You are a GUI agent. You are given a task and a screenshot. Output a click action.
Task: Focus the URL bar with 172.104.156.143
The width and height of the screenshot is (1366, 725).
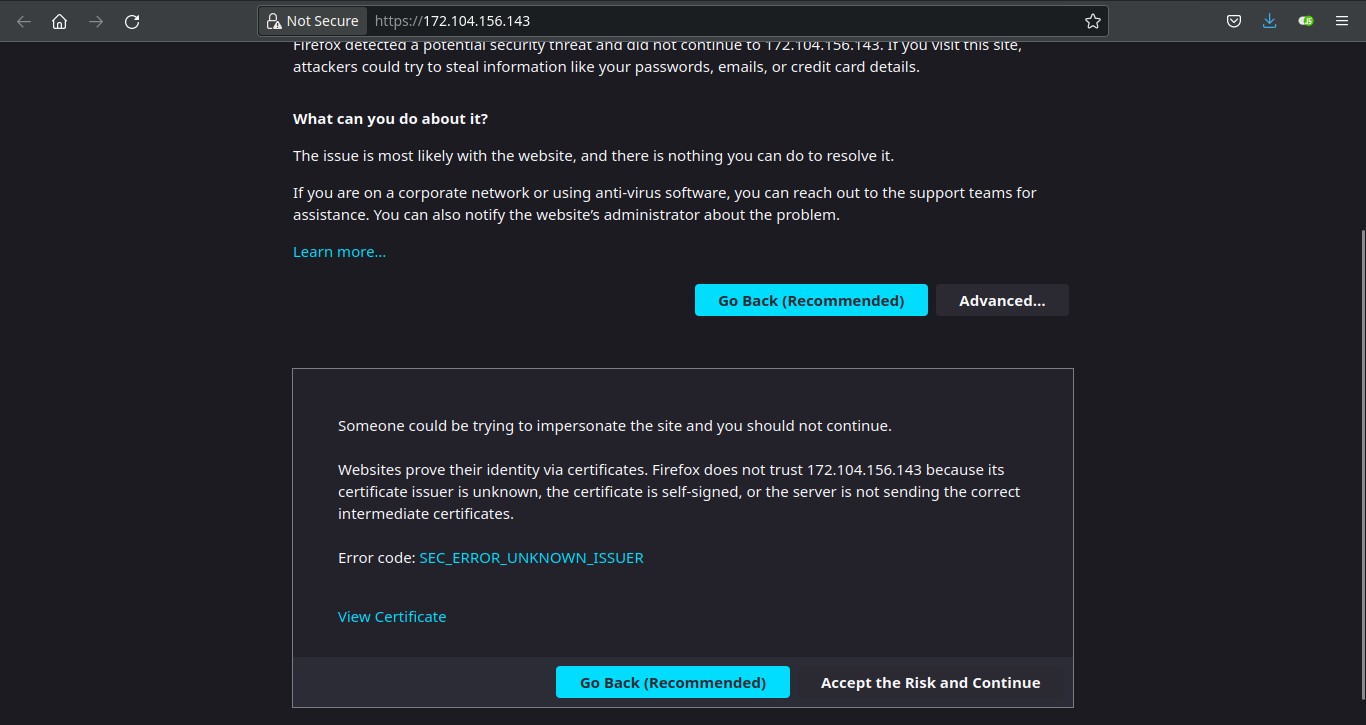[700, 21]
